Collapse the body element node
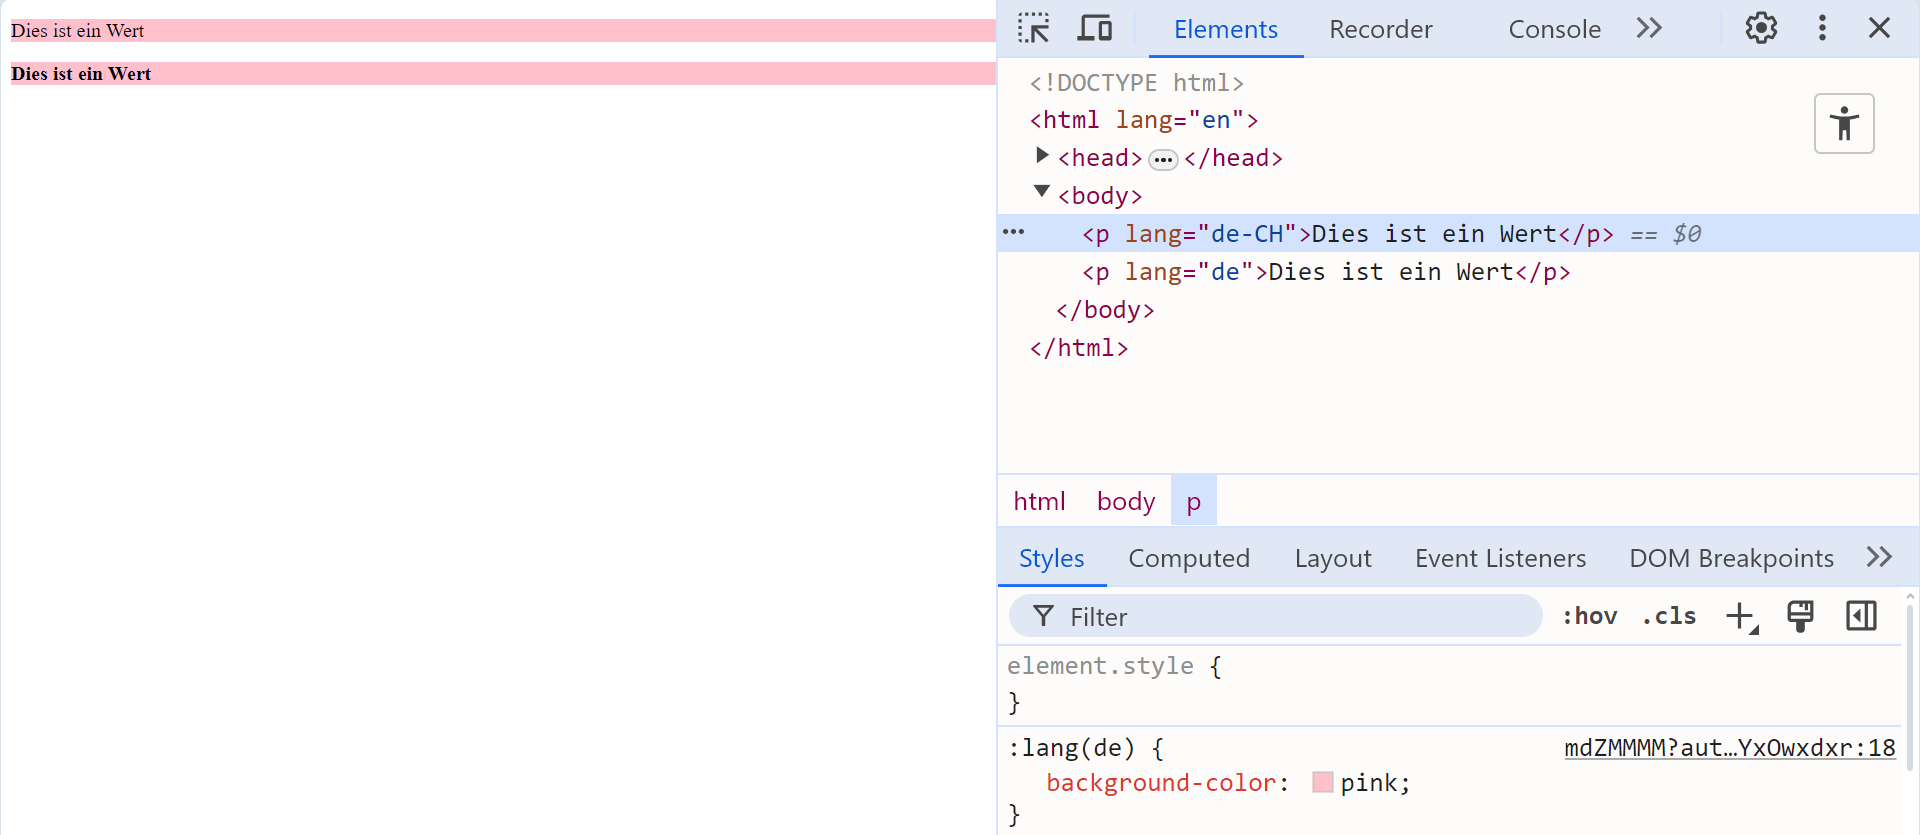Image resolution: width=1920 pixels, height=835 pixels. pos(1042,192)
